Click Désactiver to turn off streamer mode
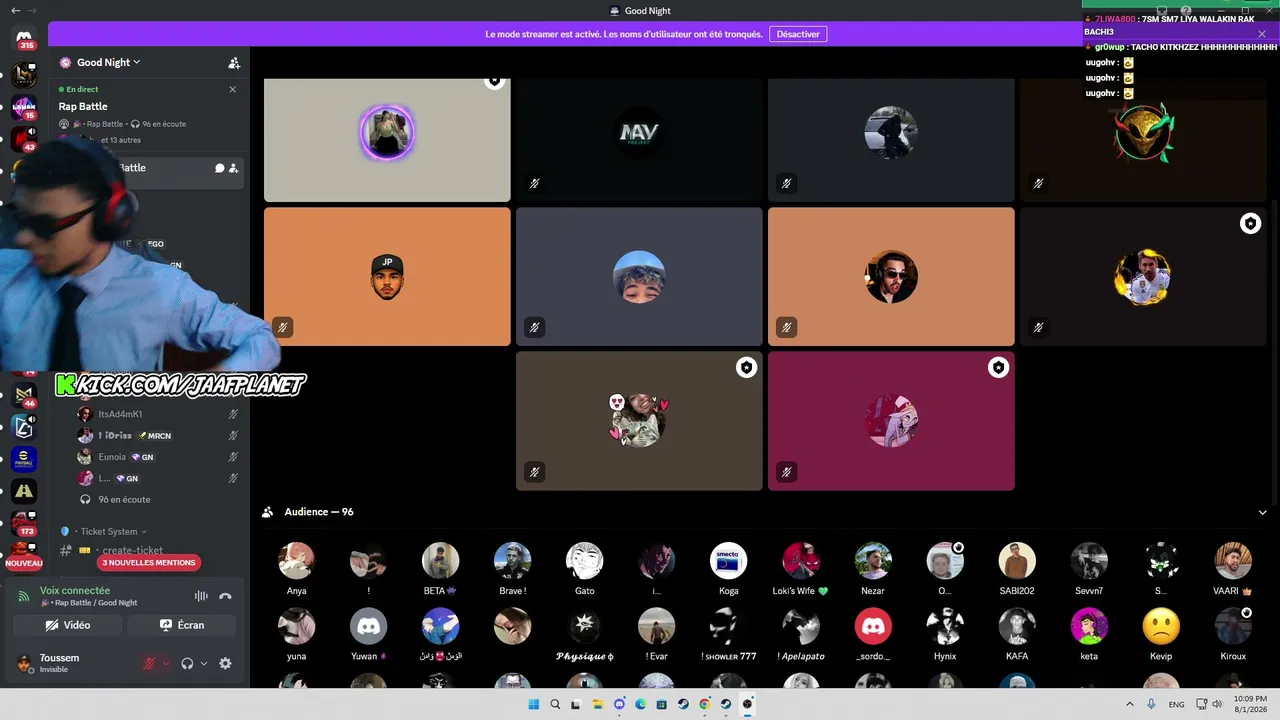1280x720 pixels. tap(798, 34)
